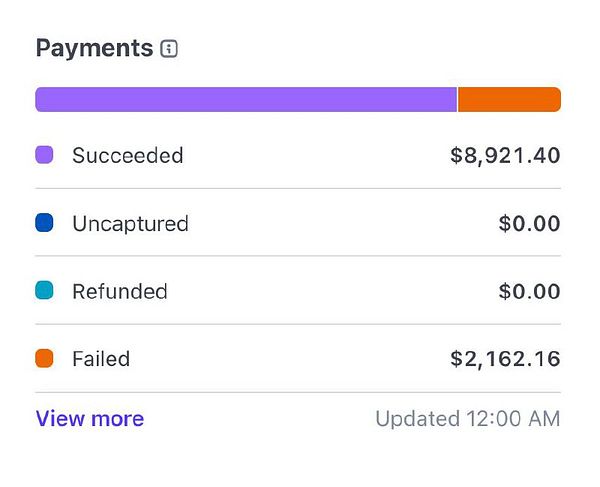Click the Refunded label
The image size is (600, 487).
coord(120,291)
